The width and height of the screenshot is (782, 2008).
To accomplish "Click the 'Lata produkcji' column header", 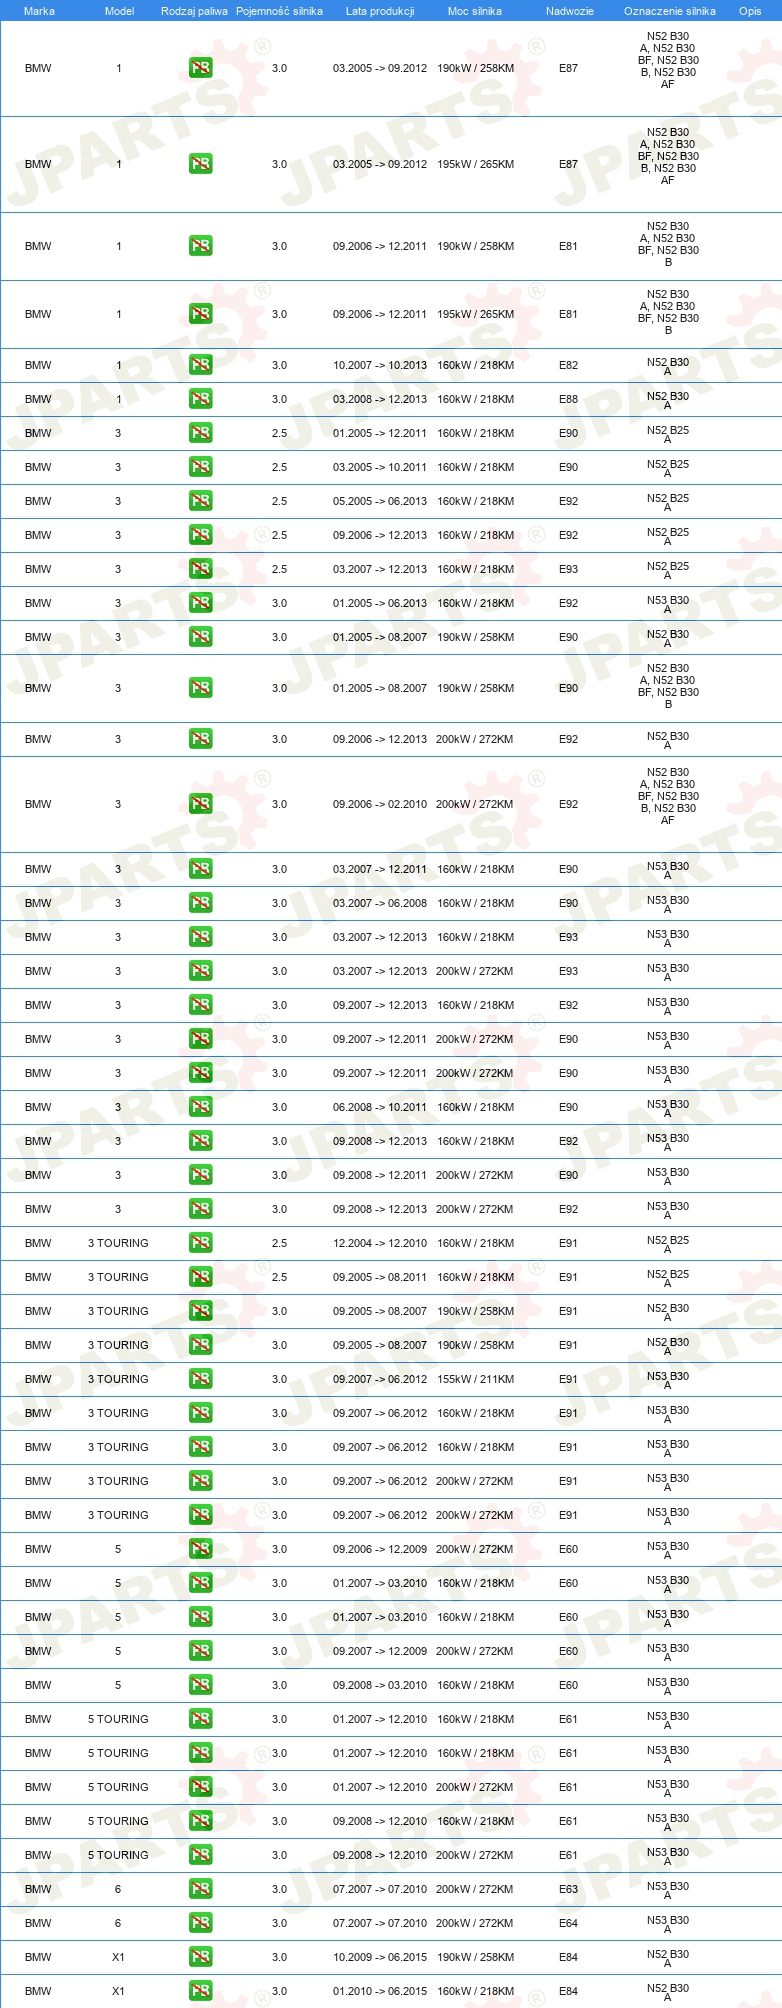I will pyautogui.click(x=380, y=11).
